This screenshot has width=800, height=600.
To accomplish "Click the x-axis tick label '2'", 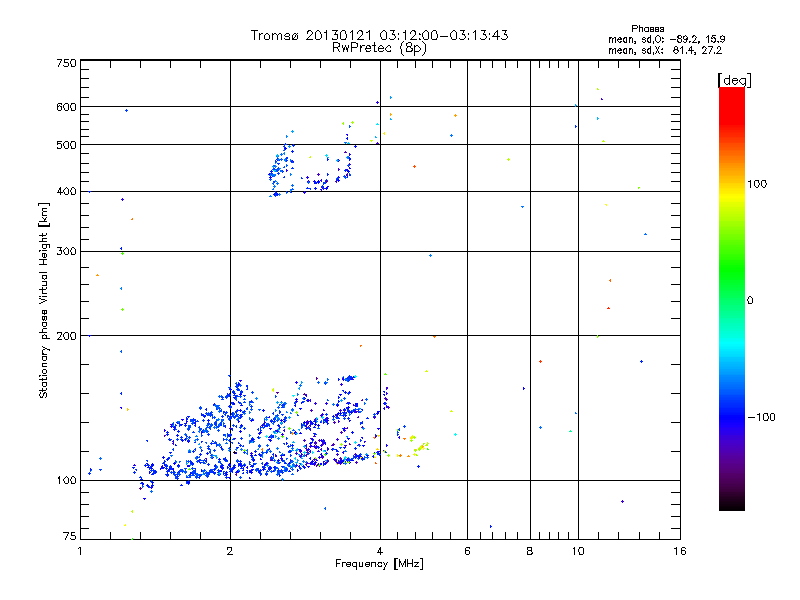I will pos(230,551).
